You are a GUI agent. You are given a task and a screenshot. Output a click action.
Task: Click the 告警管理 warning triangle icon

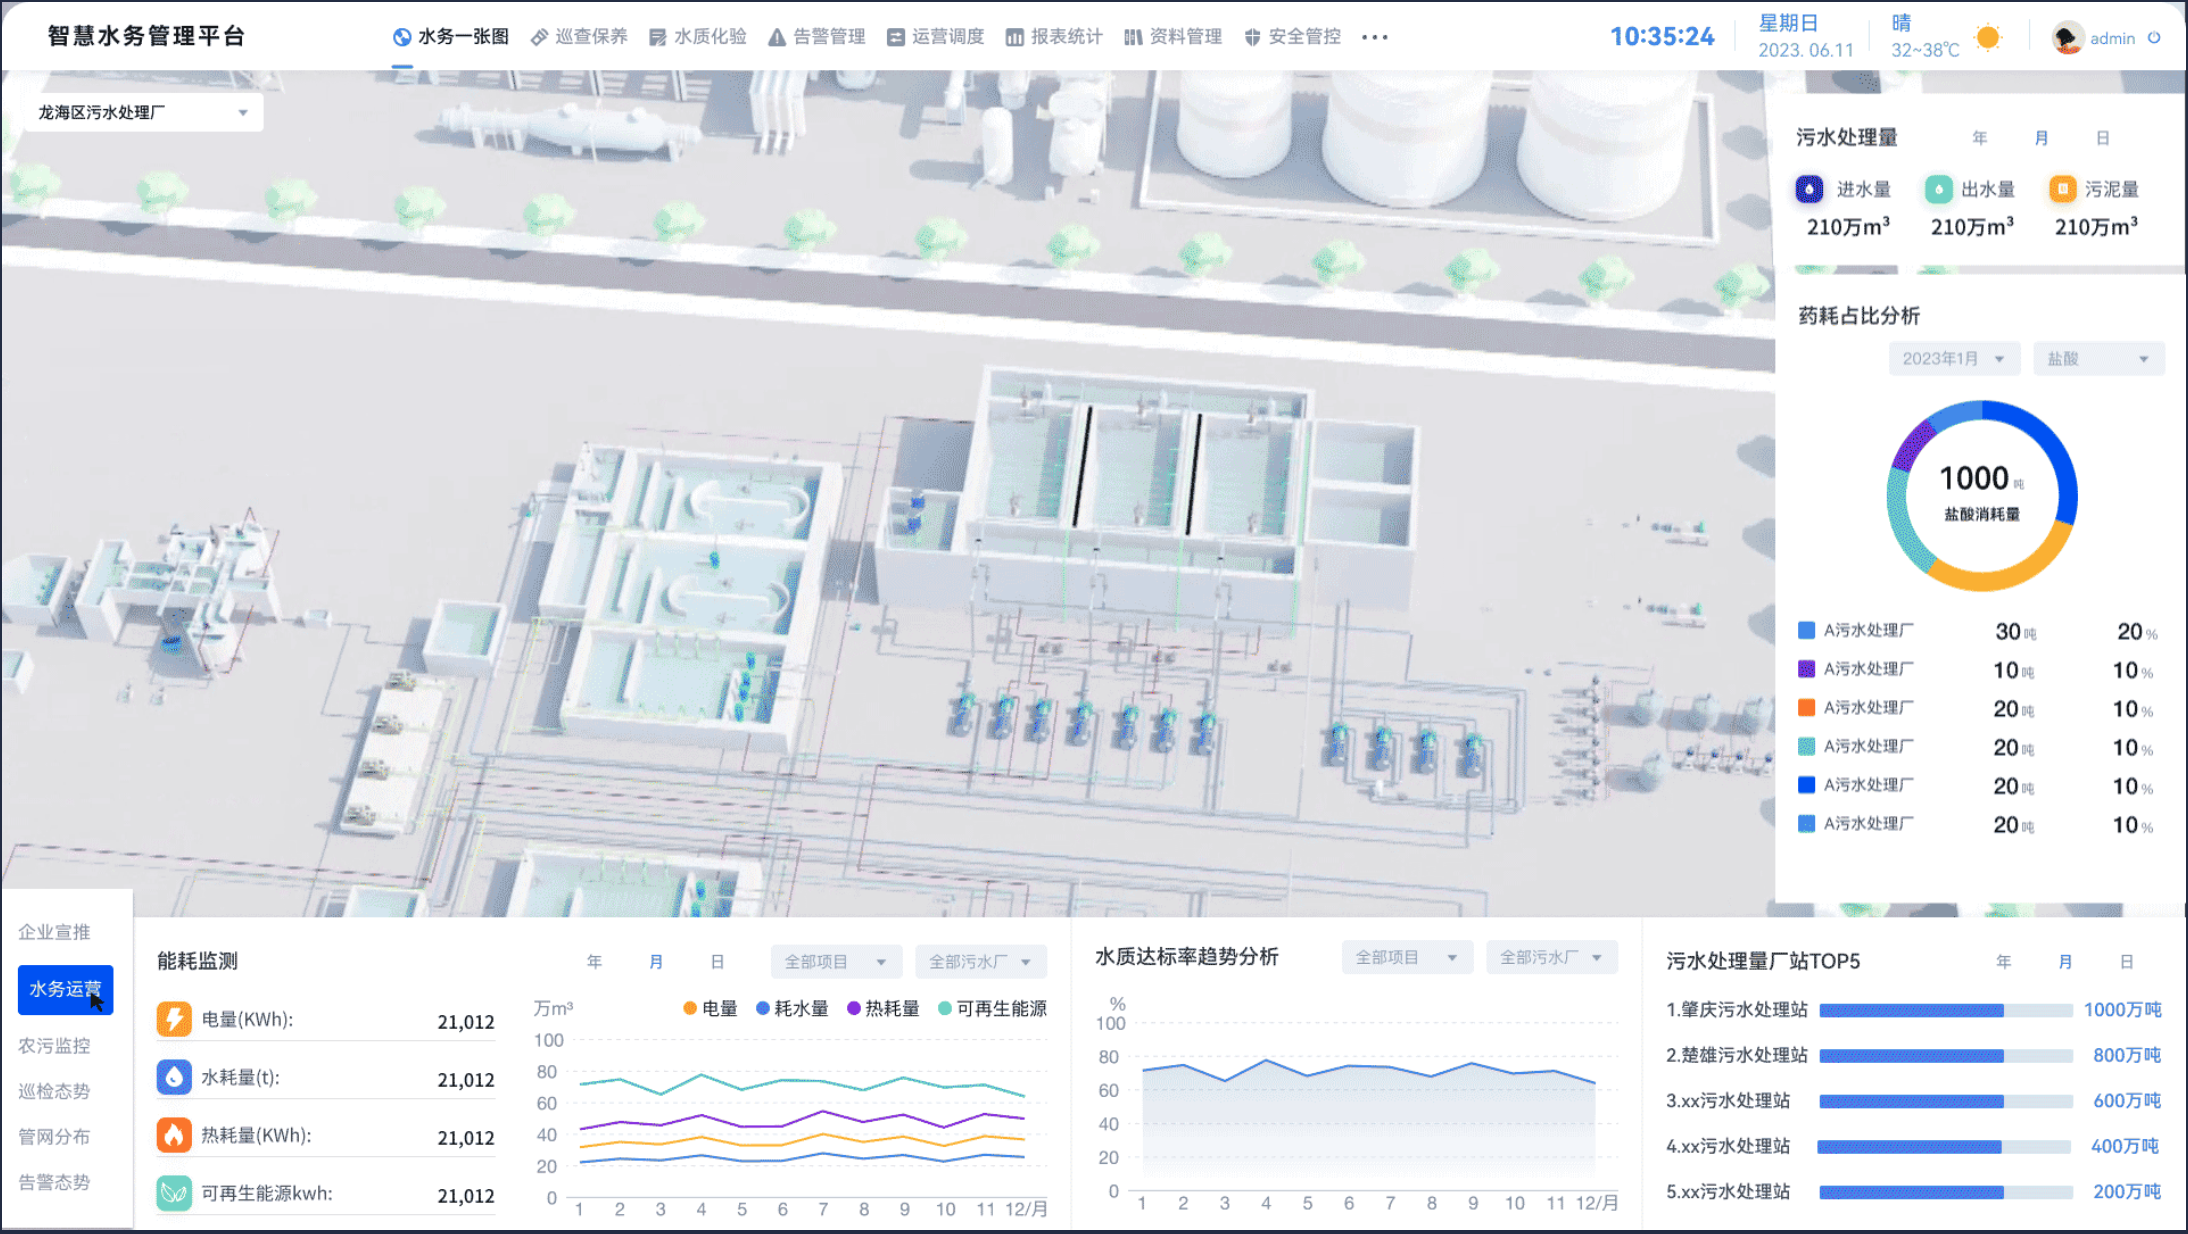click(777, 37)
